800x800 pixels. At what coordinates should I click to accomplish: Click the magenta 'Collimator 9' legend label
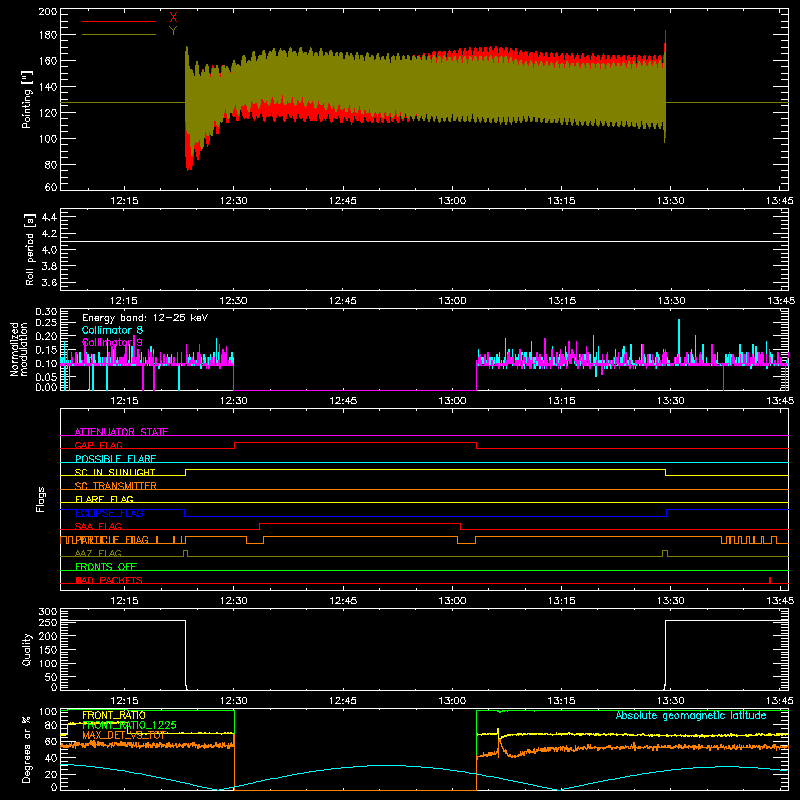(x=112, y=342)
